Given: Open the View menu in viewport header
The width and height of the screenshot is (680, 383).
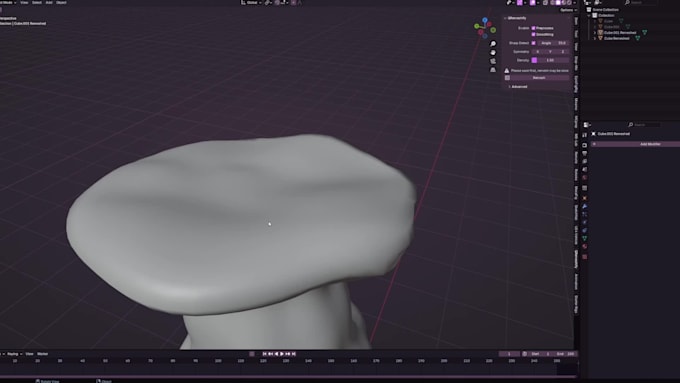Looking at the screenshot, I should pyautogui.click(x=24, y=3).
